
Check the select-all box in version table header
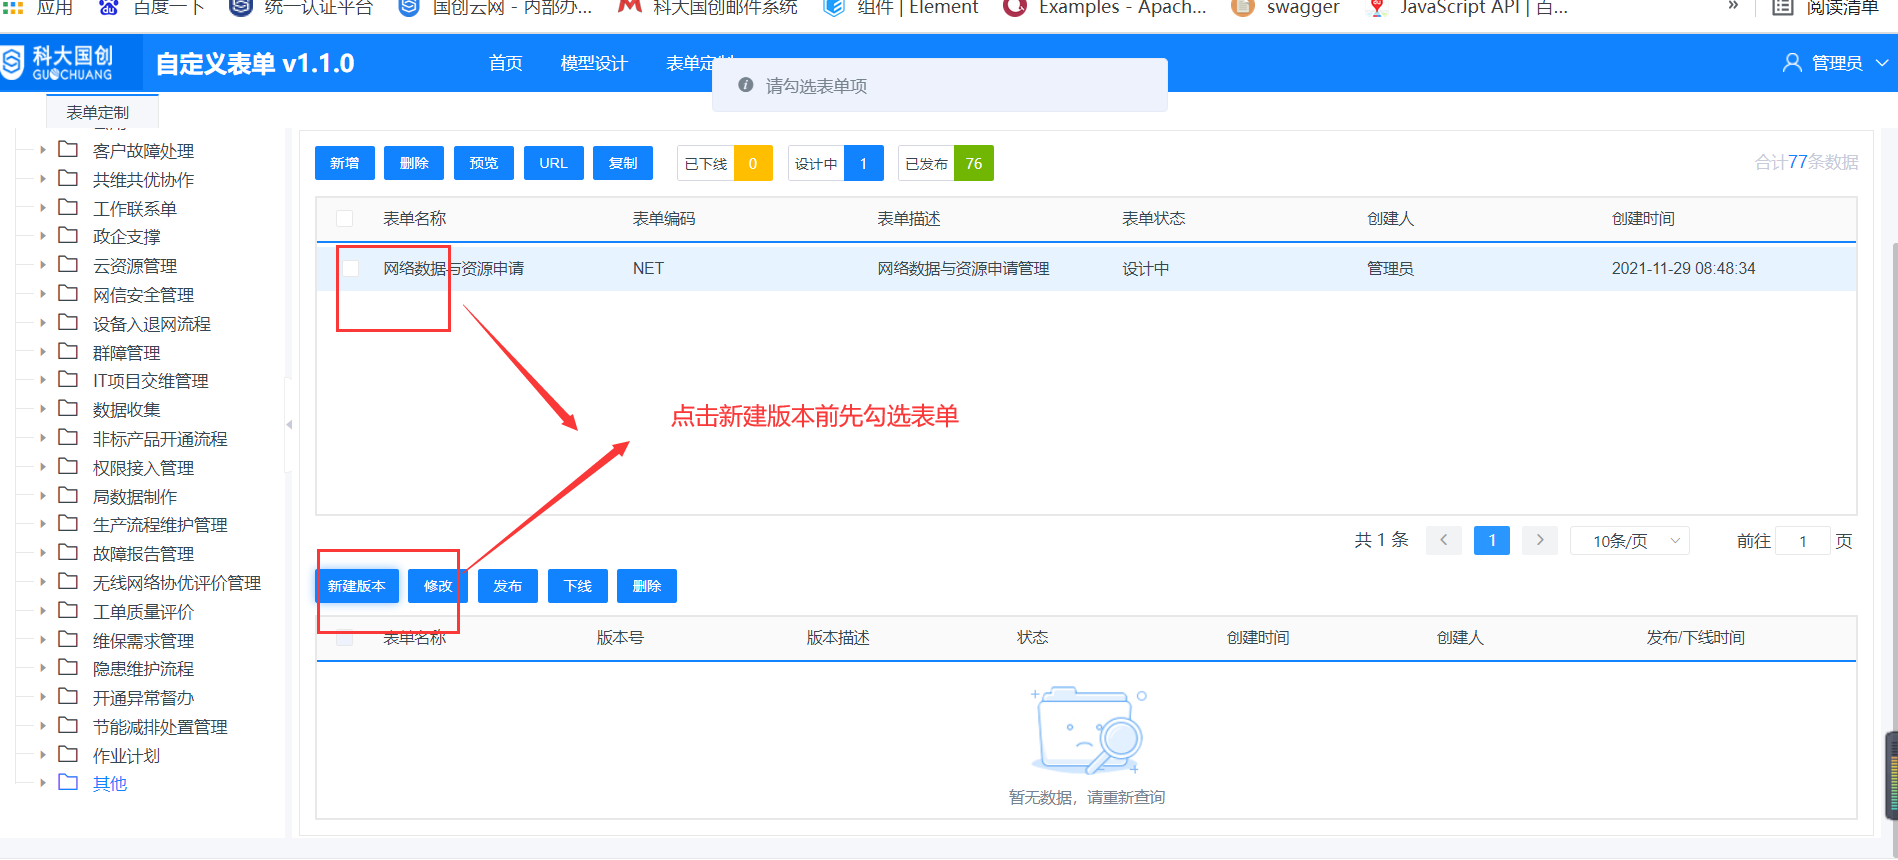point(345,637)
